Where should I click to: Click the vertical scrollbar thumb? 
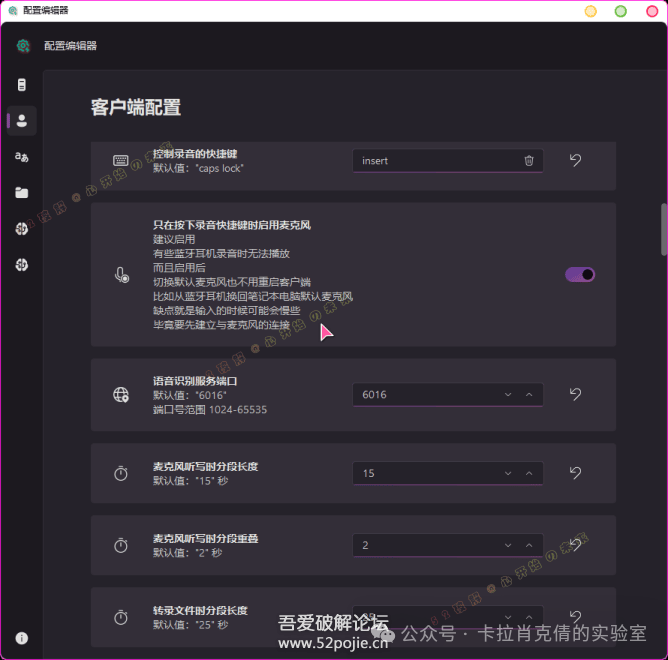pyautogui.click(x=662, y=230)
